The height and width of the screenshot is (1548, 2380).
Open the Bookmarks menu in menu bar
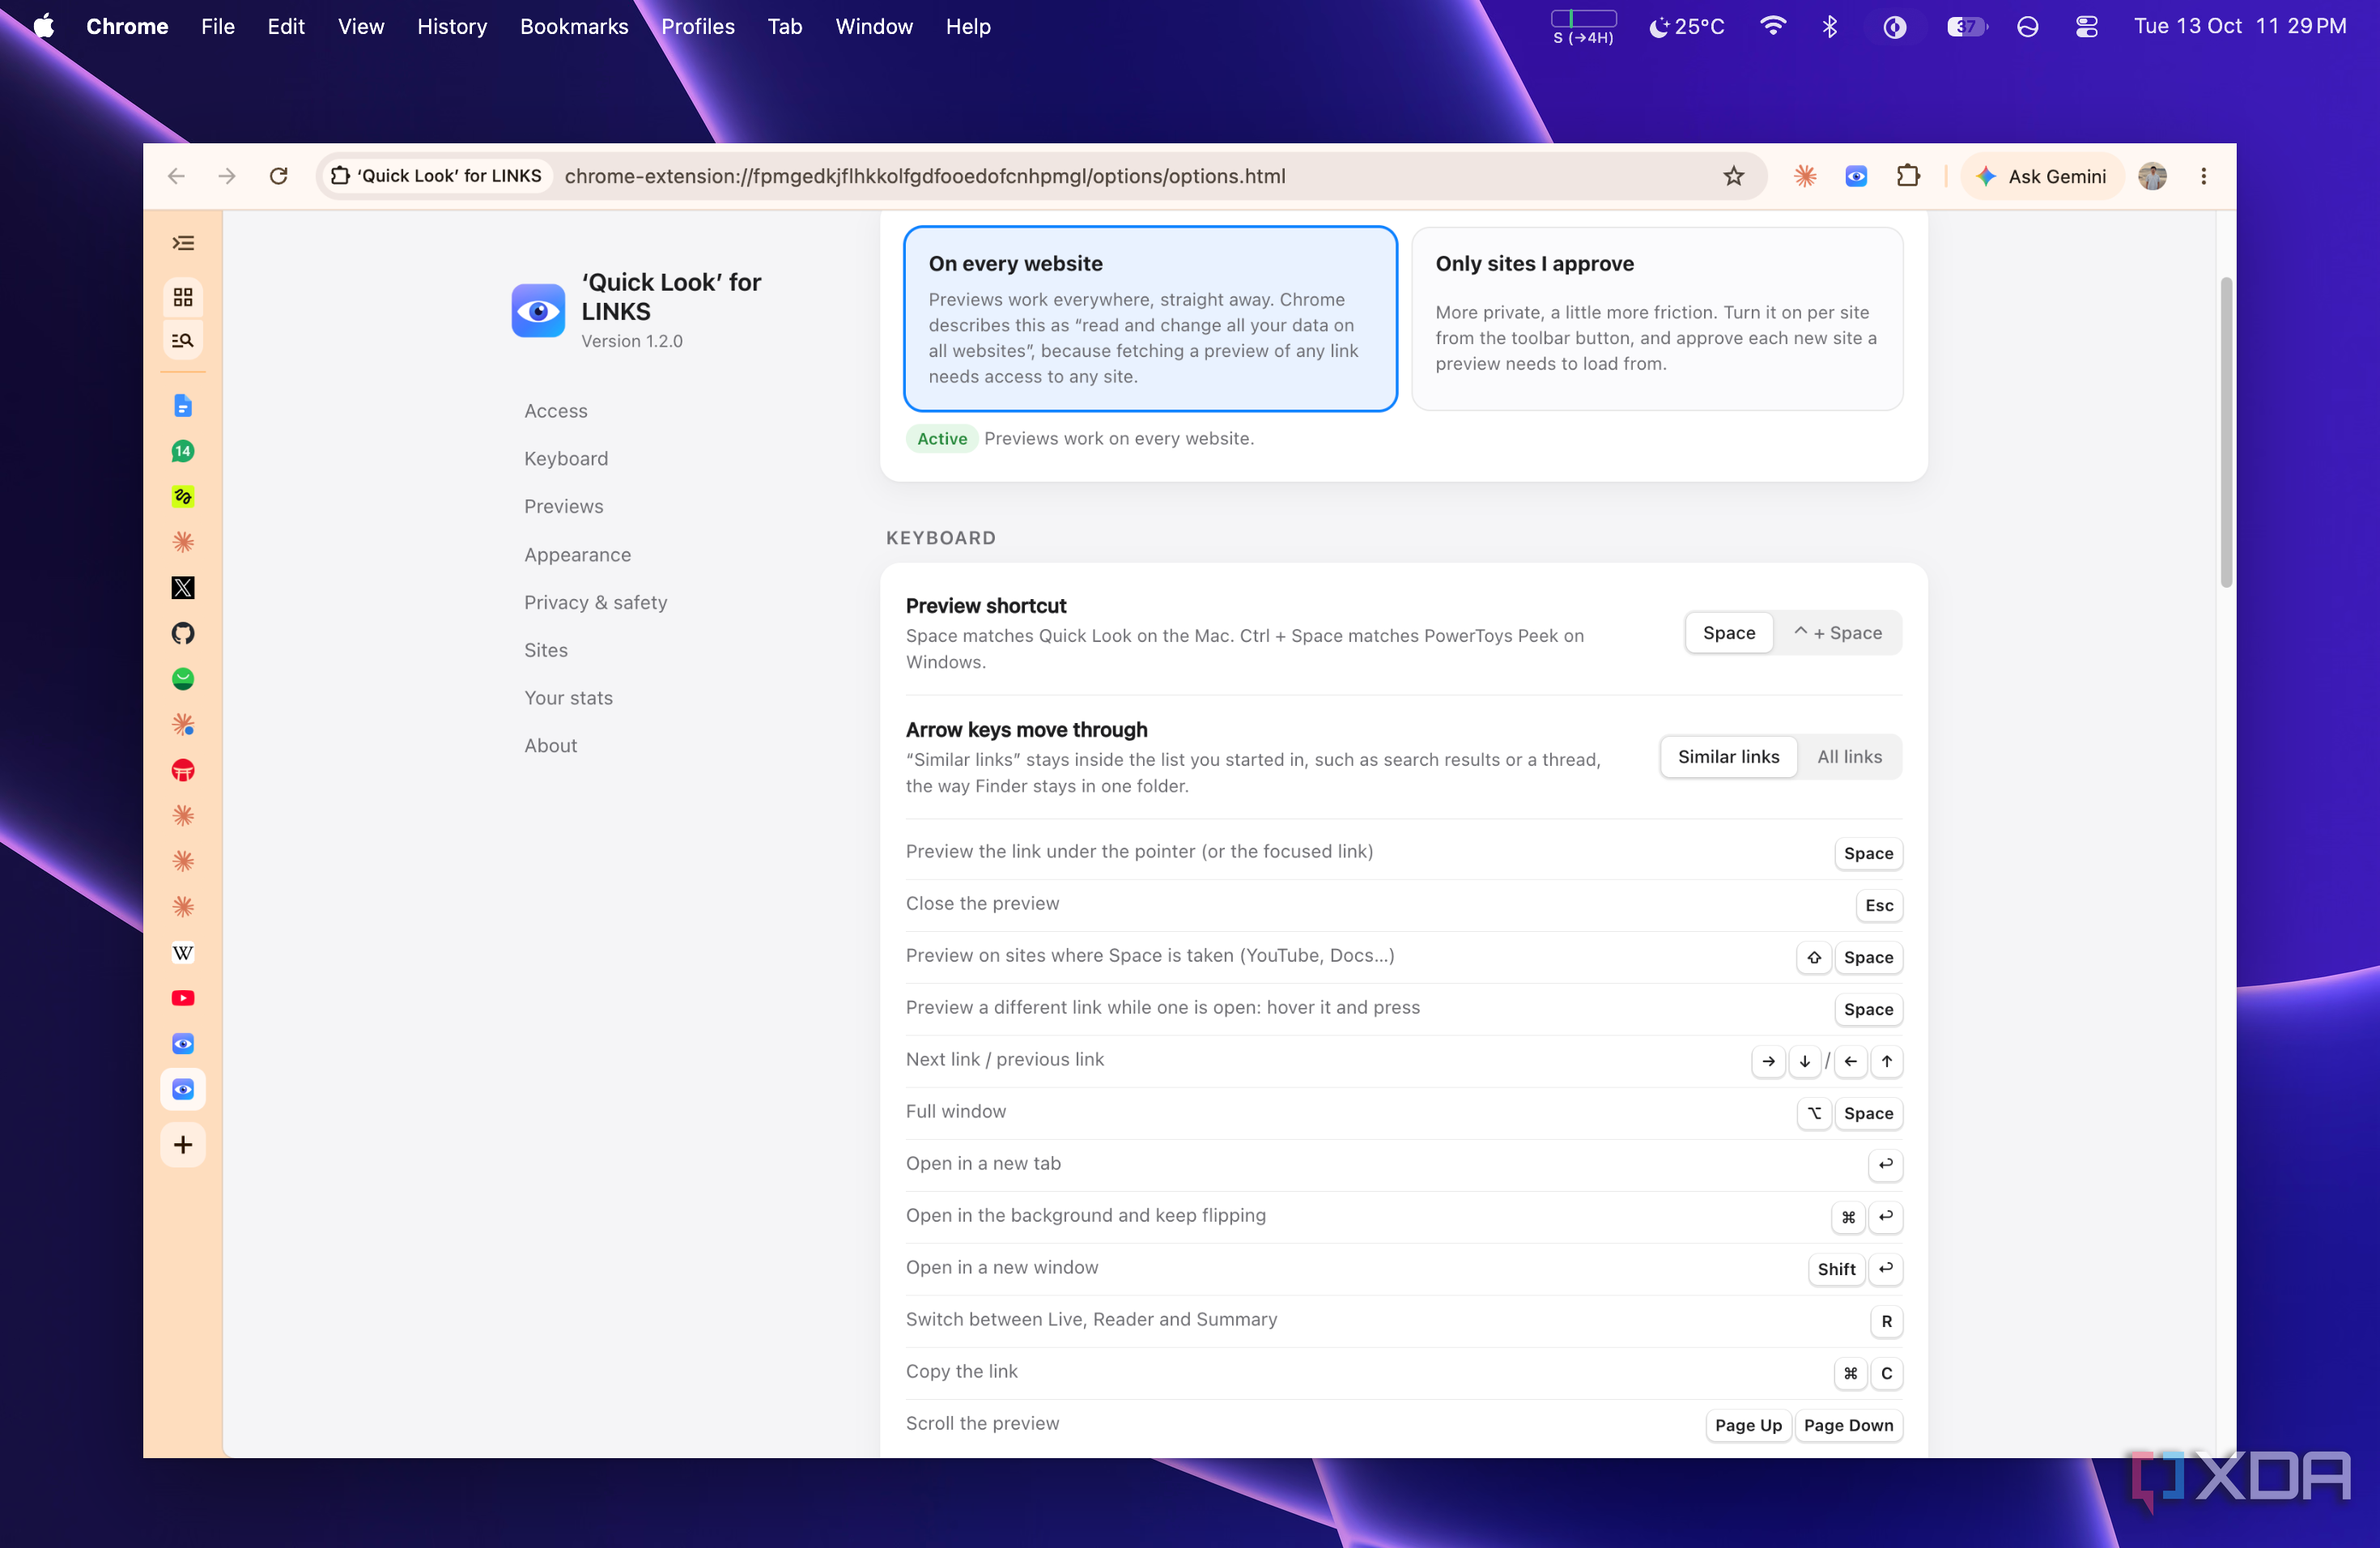point(574,27)
